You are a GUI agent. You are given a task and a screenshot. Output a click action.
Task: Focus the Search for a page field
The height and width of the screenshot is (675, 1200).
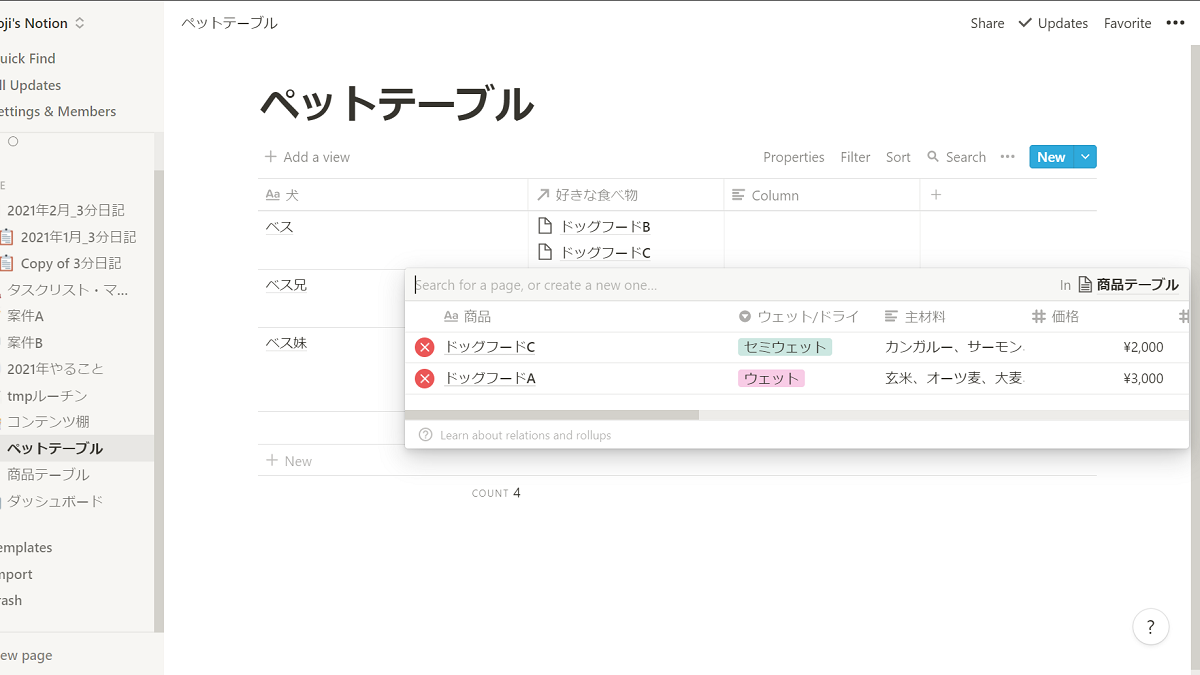click(700, 285)
